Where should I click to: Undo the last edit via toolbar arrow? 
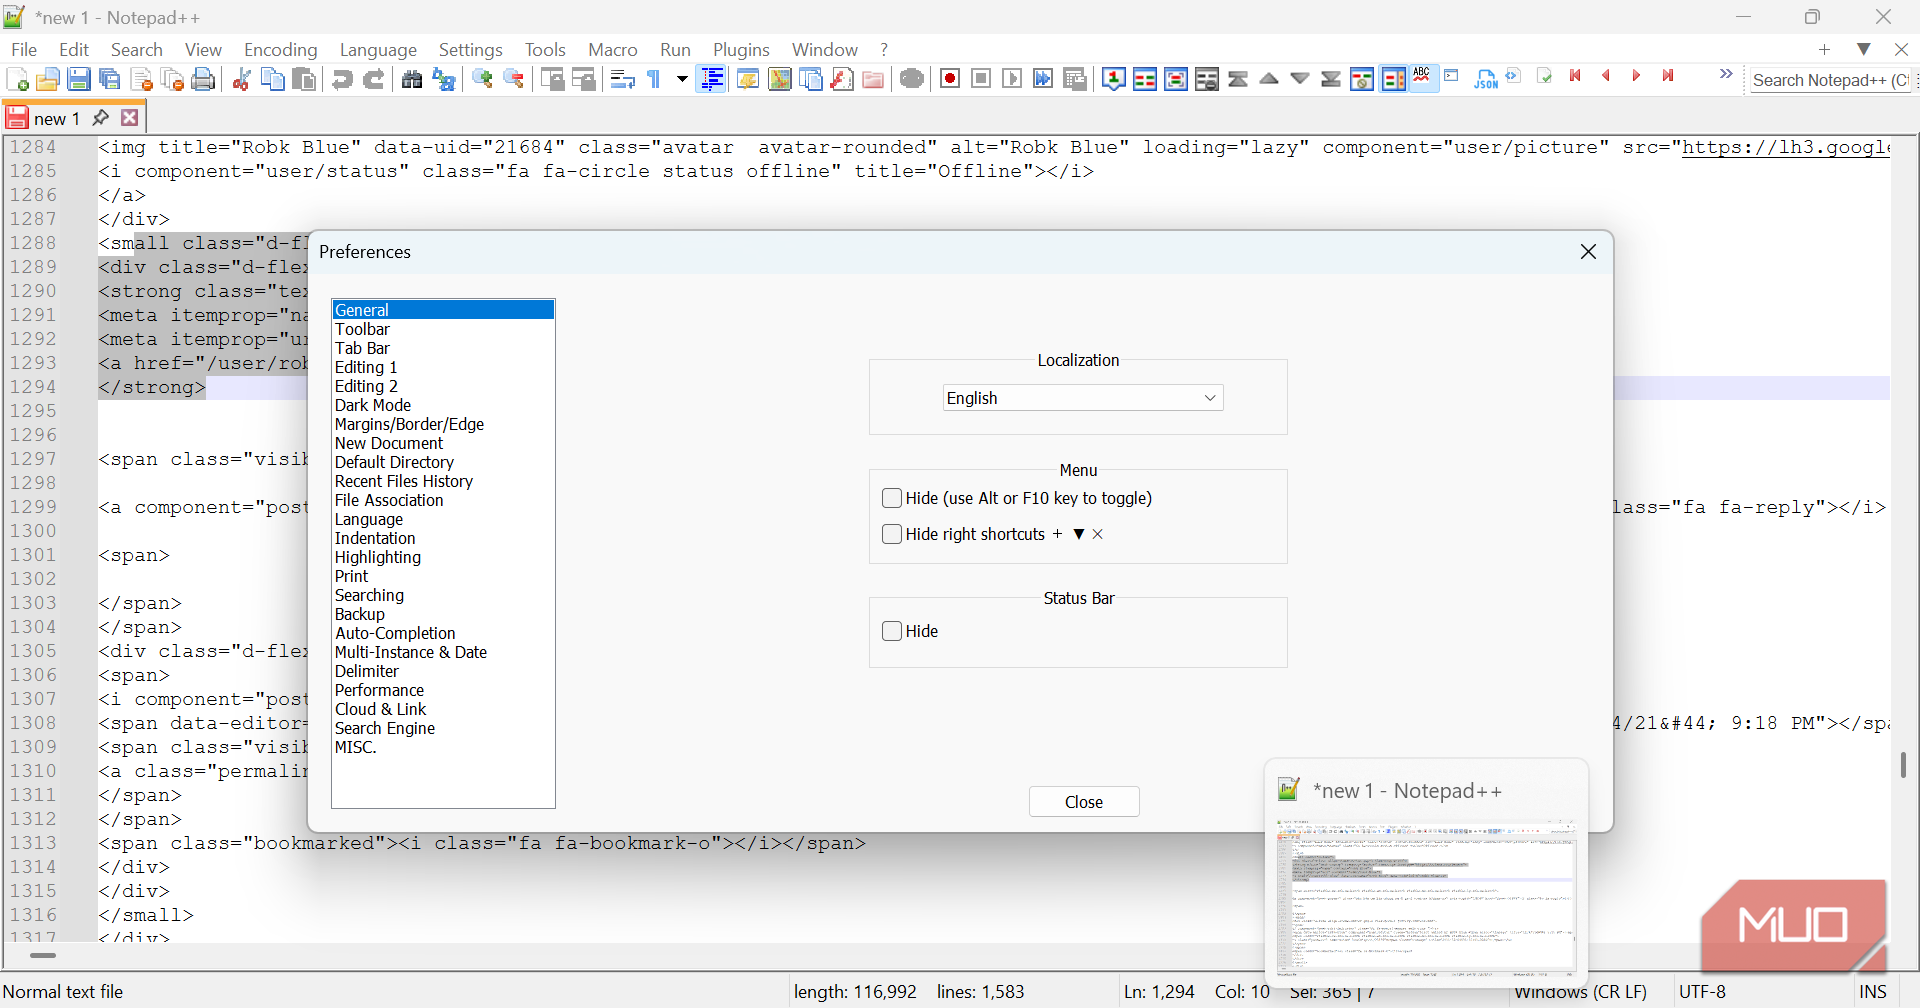pyautogui.click(x=342, y=80)
